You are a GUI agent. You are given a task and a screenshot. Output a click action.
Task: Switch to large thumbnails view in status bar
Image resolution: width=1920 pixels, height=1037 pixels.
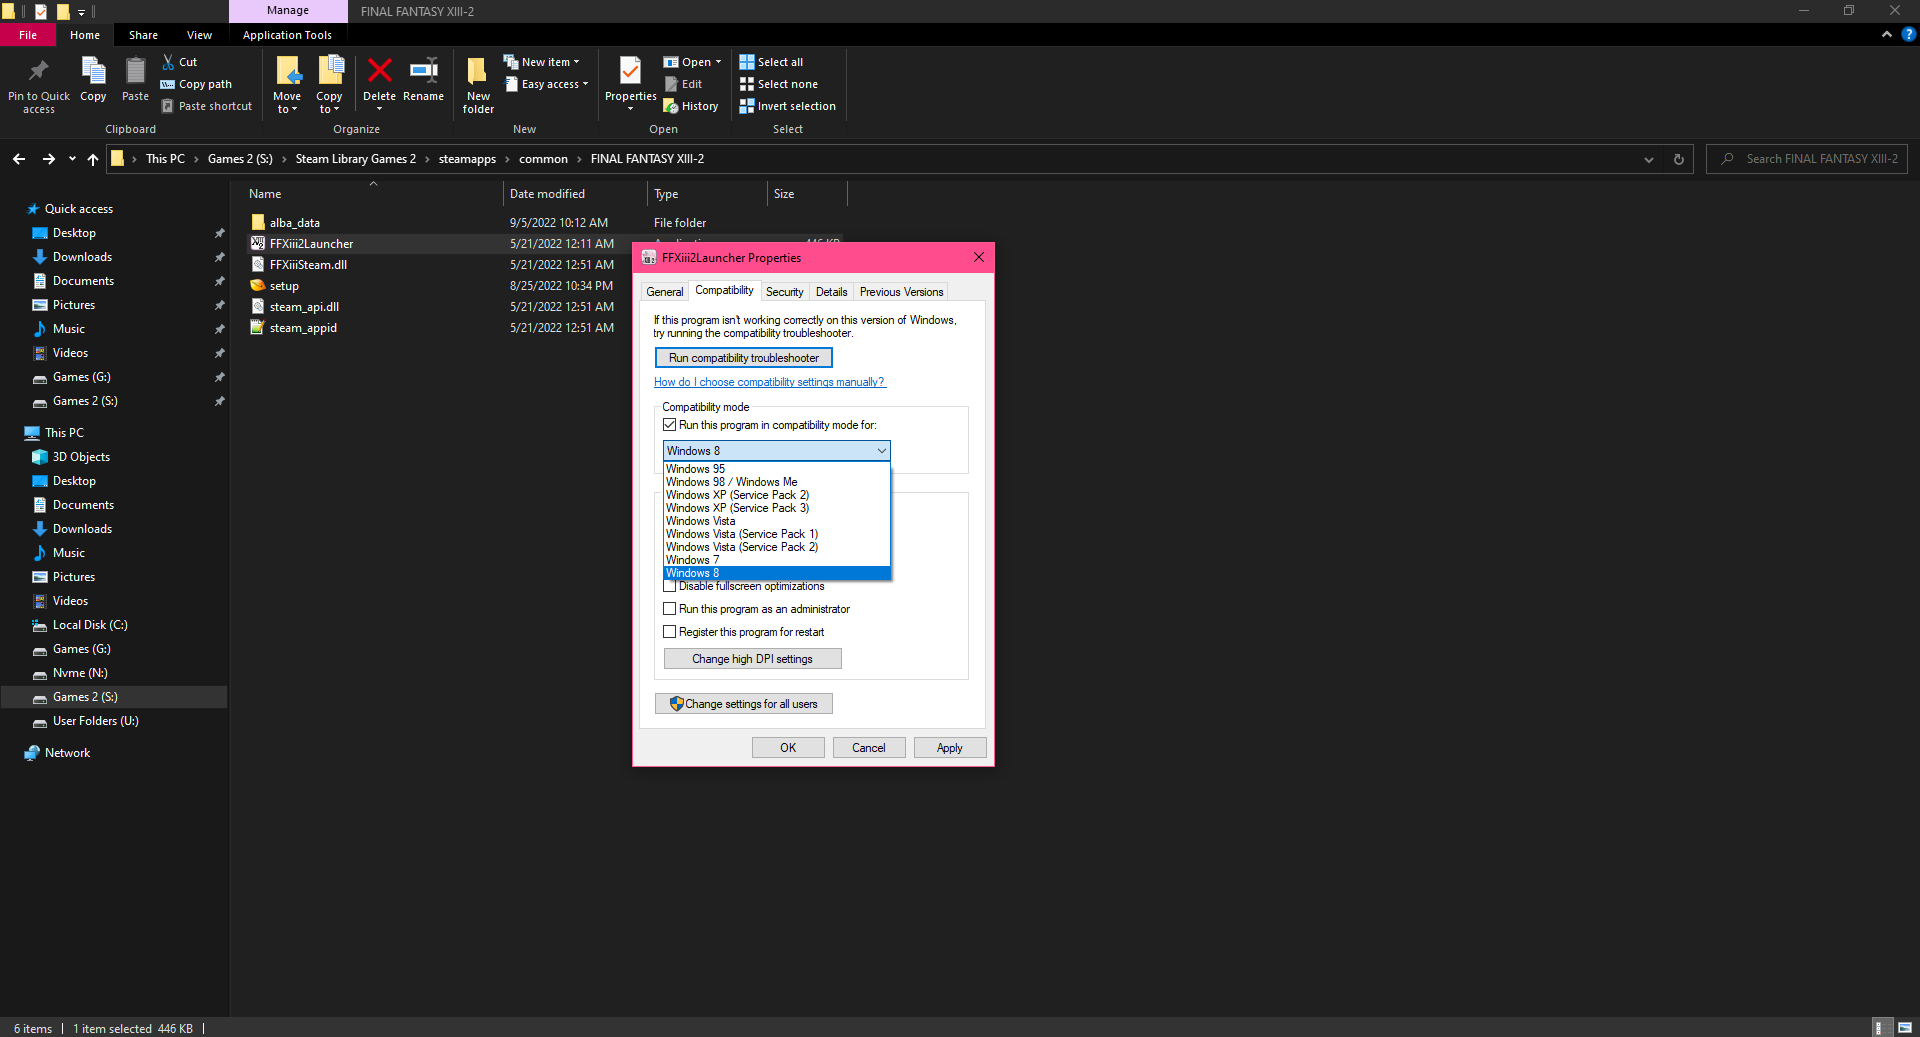[1905, 1028]
